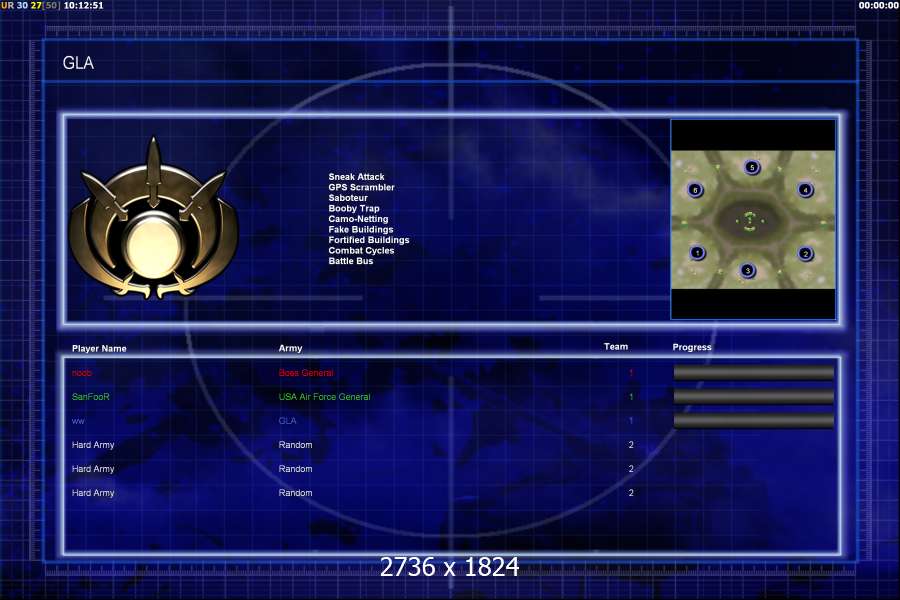Viewport: 900px width, 600px height.
Task: Click the Booby Trap ability
Action: (x=354, y=208)
